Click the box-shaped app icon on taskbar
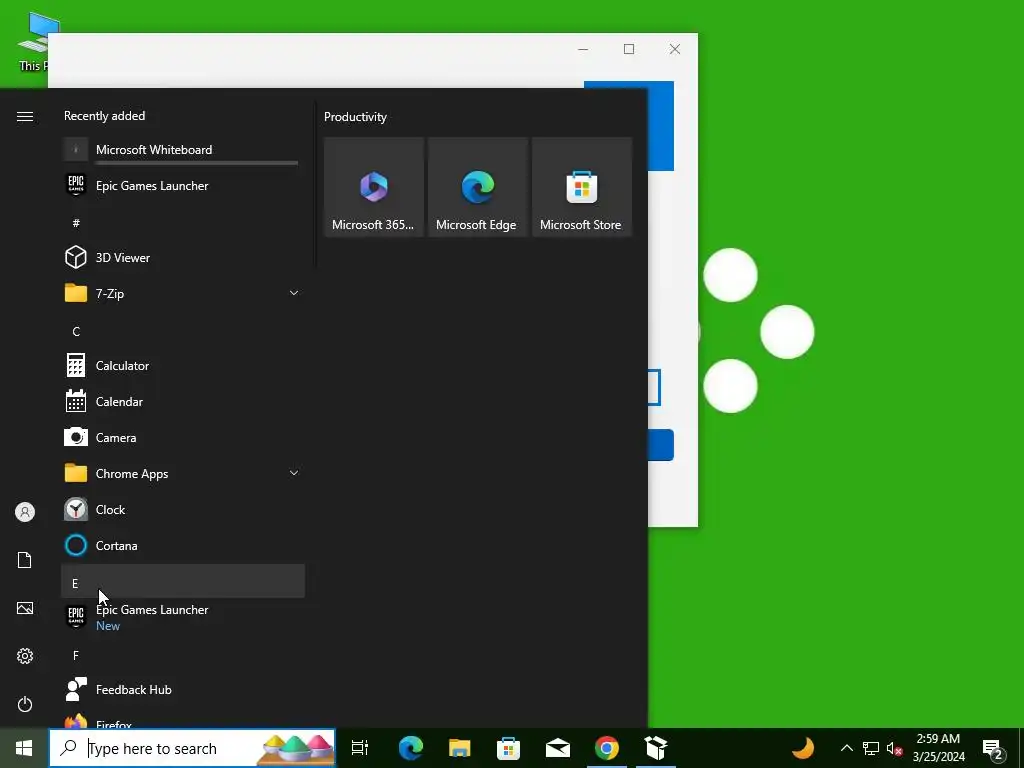1024x768 pixels. pyautogui.click(x=656, y=748)
